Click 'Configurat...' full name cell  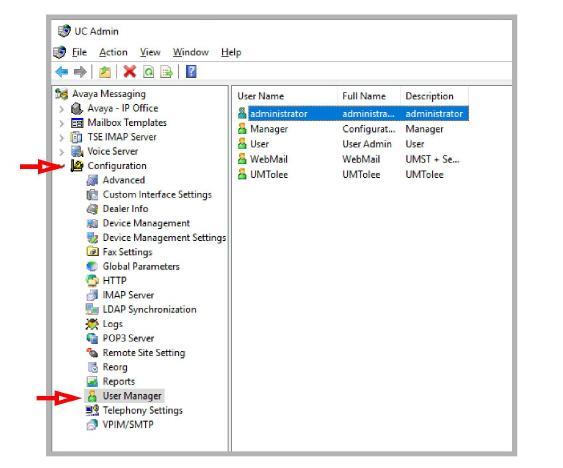tap(369, 129)
